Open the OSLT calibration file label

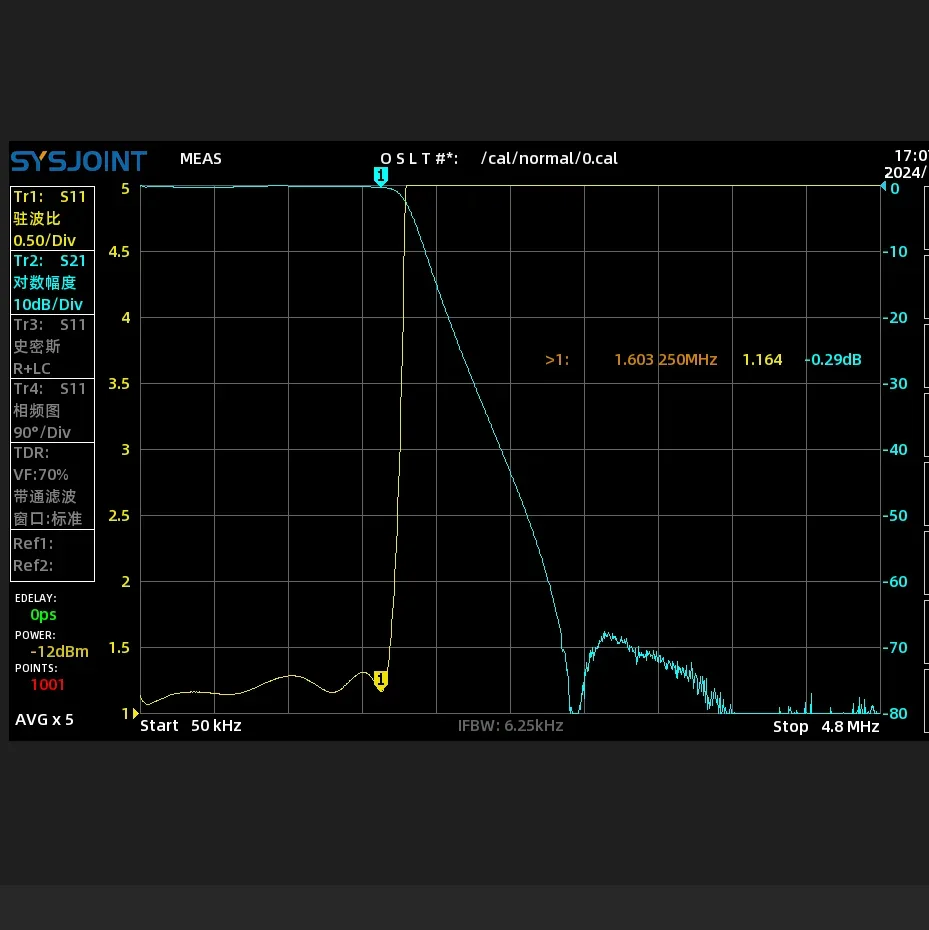click(499, 158)
